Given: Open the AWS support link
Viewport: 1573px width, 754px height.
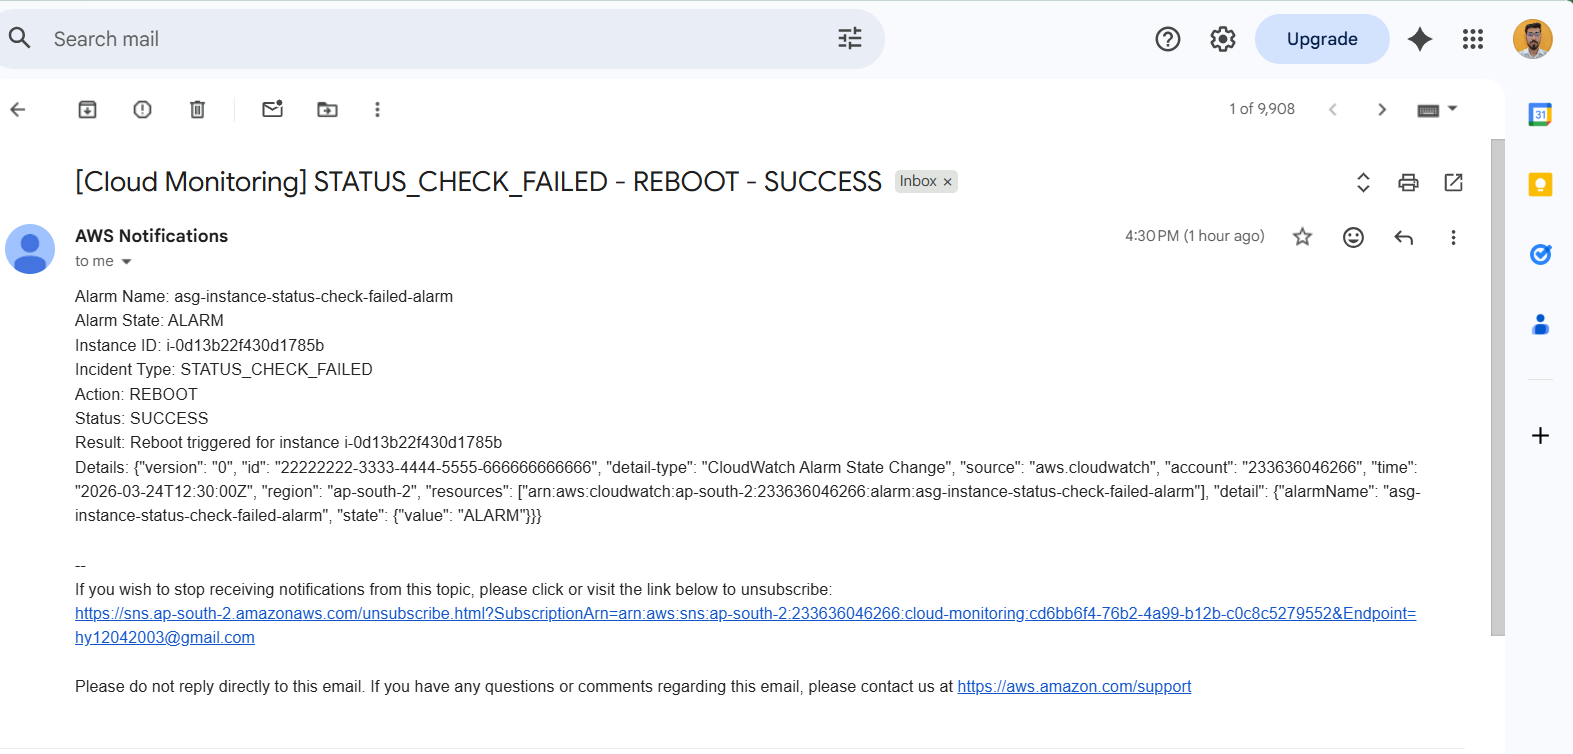Looking at the screenshot, I should [x=1073, y=686].
